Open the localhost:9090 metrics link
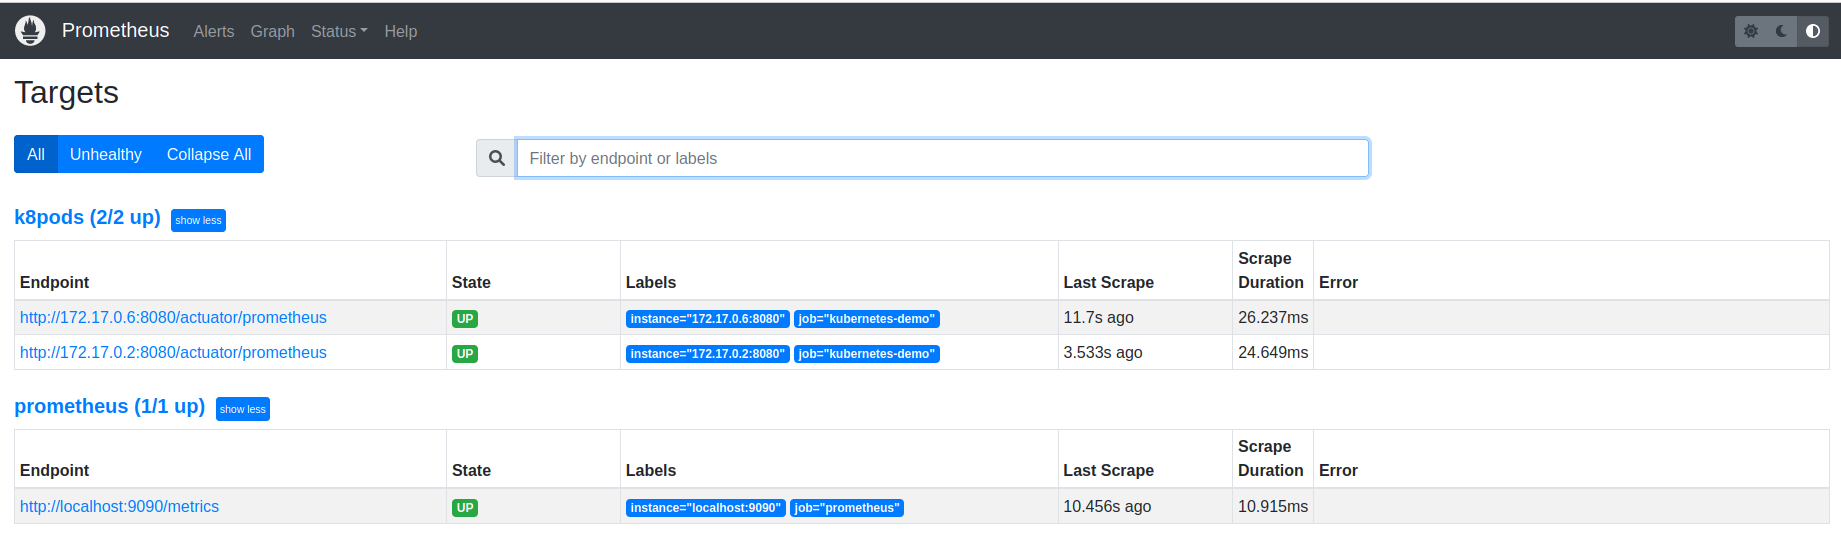1841x555 pixels. pos(119,506)
